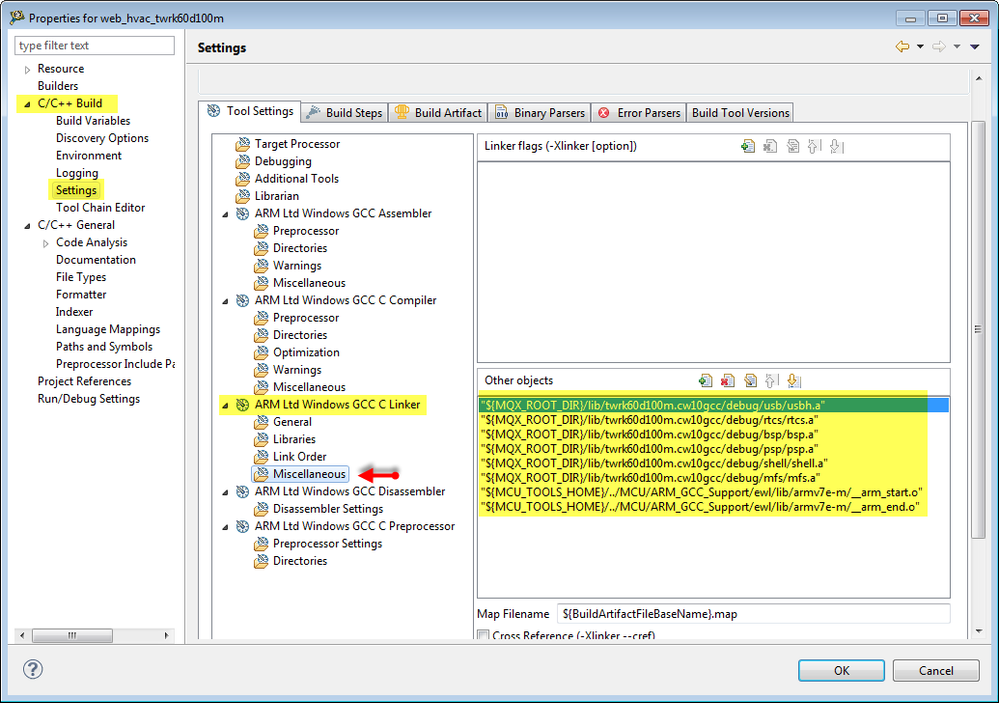
Task: Select the rtcs.a object entry
Action: 714,420
